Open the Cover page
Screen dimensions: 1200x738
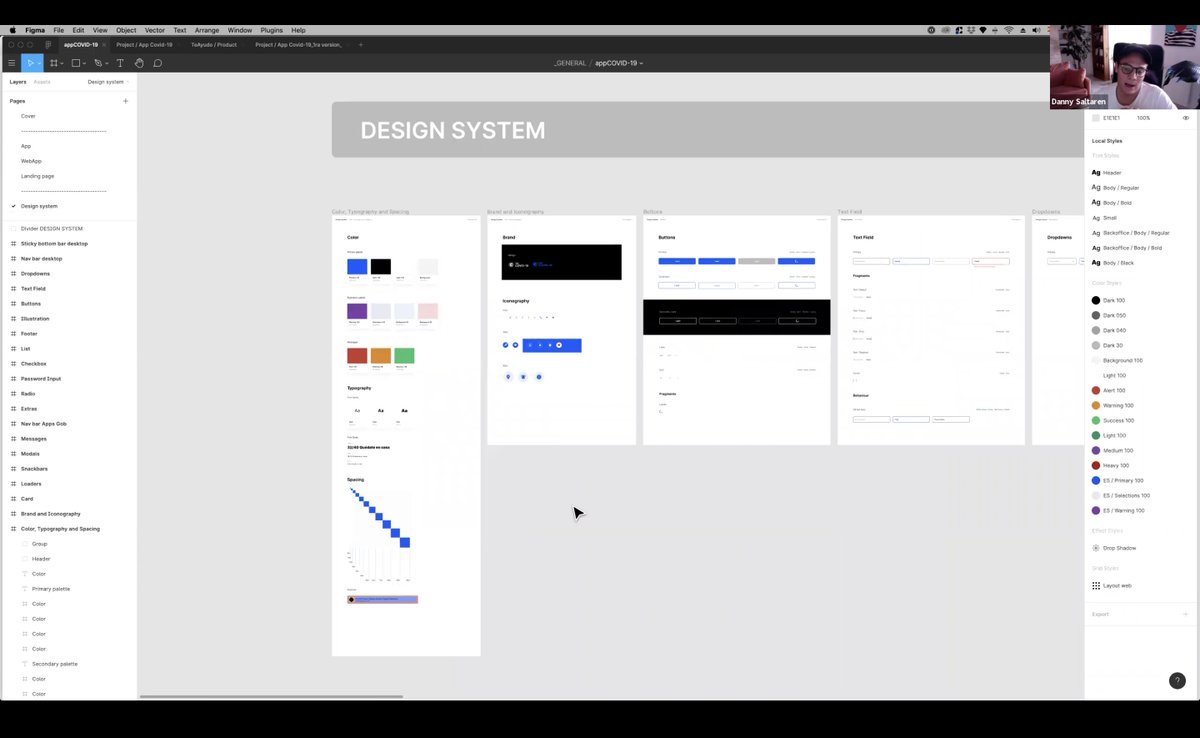click(x=28, y=116)
